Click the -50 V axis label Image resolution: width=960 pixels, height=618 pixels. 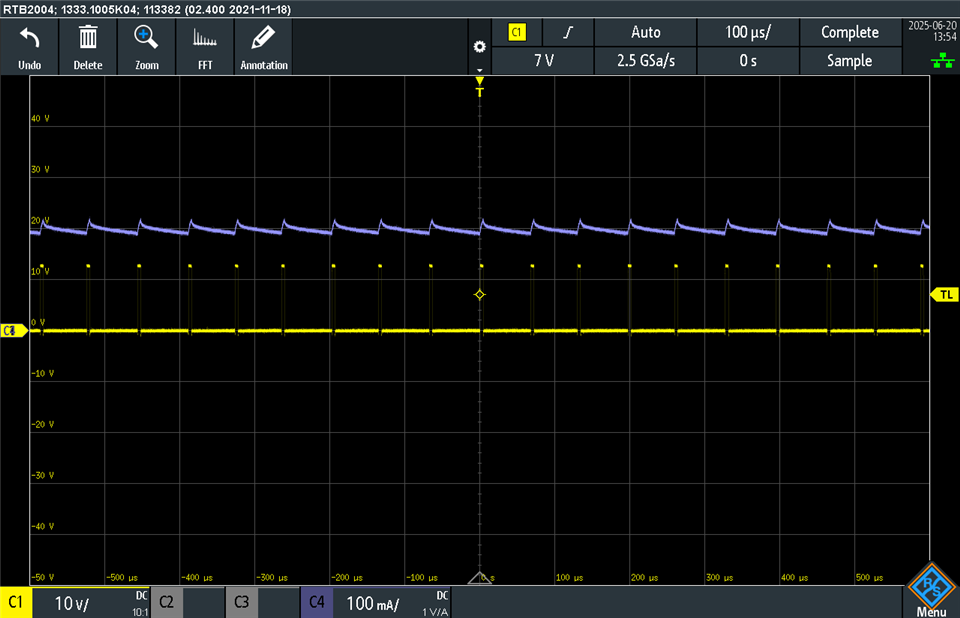click(x=43, y=577)
